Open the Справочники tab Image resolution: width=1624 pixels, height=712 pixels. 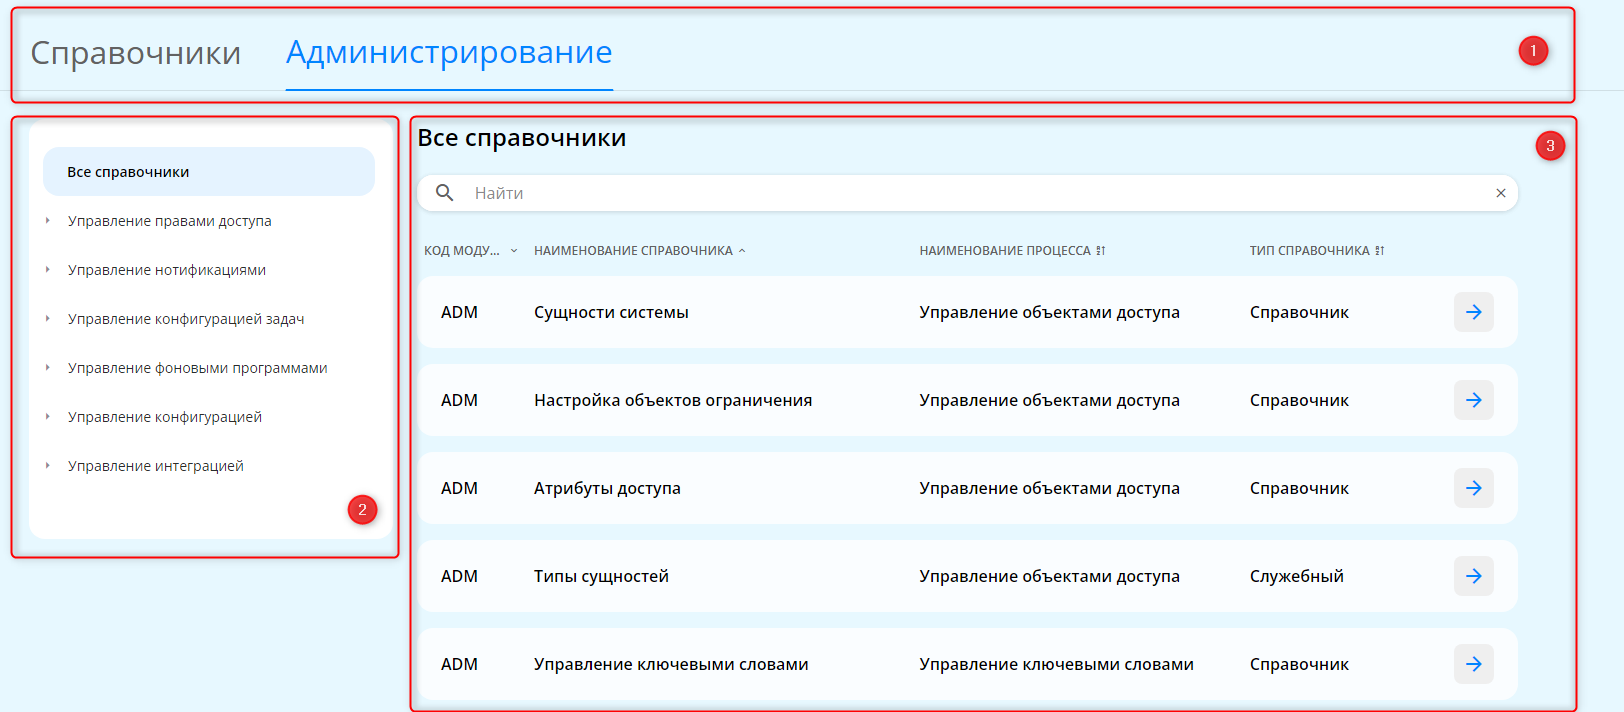click(x=136, y=53)
